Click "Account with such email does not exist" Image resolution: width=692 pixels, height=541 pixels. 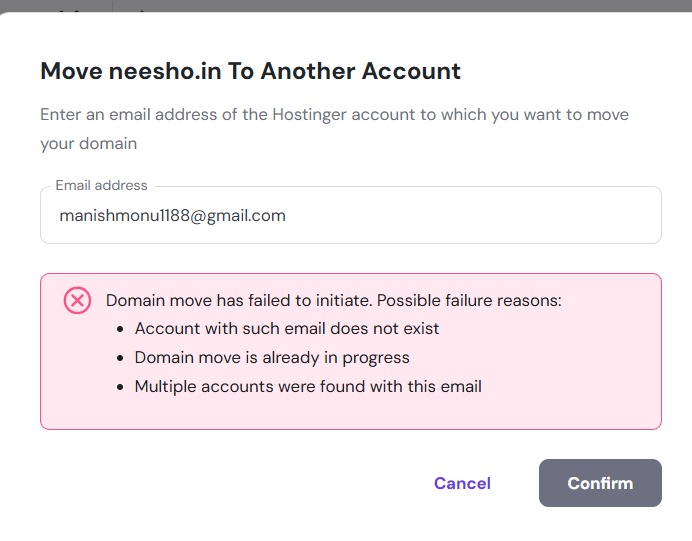point(287,328)
